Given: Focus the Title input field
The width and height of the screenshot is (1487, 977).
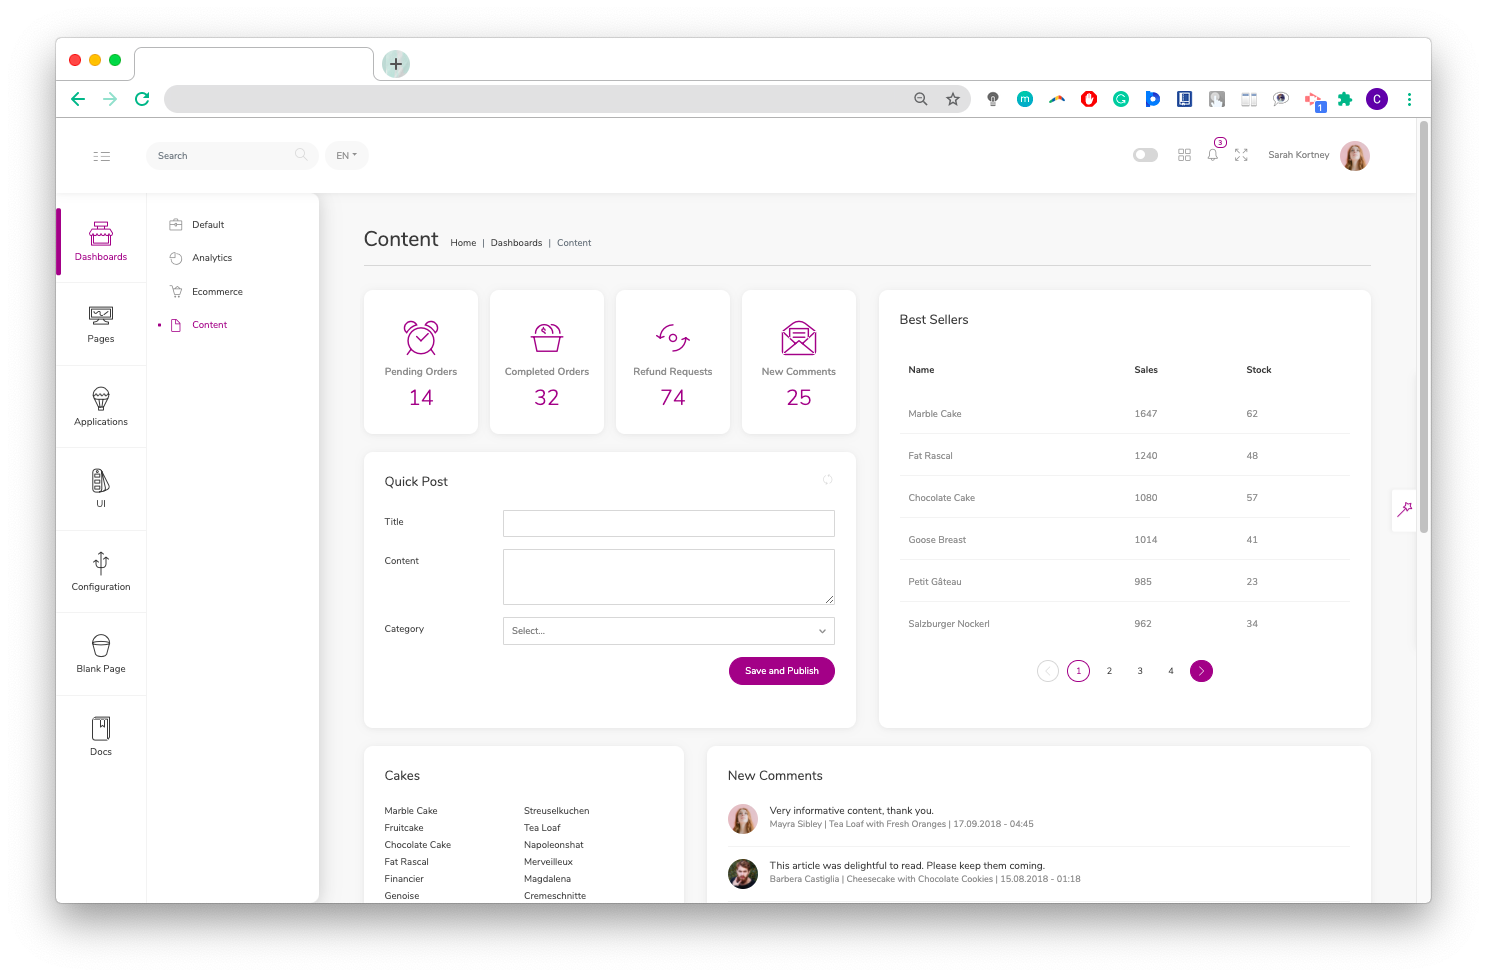Looking at the screenshot, I should (669, 523).
